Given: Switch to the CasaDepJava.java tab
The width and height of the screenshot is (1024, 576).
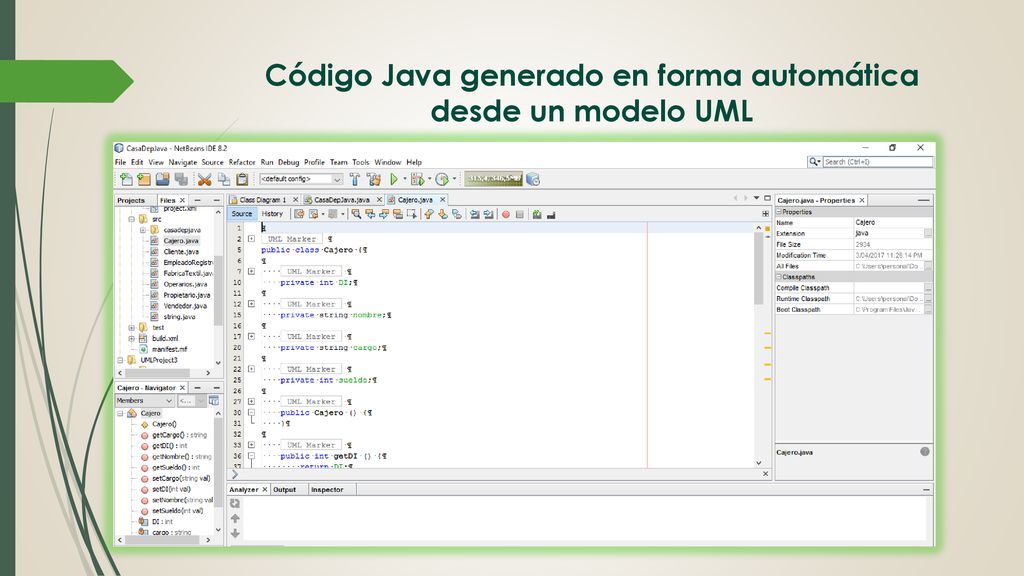Looking at the screenshot, I should (x=342, y=200).
